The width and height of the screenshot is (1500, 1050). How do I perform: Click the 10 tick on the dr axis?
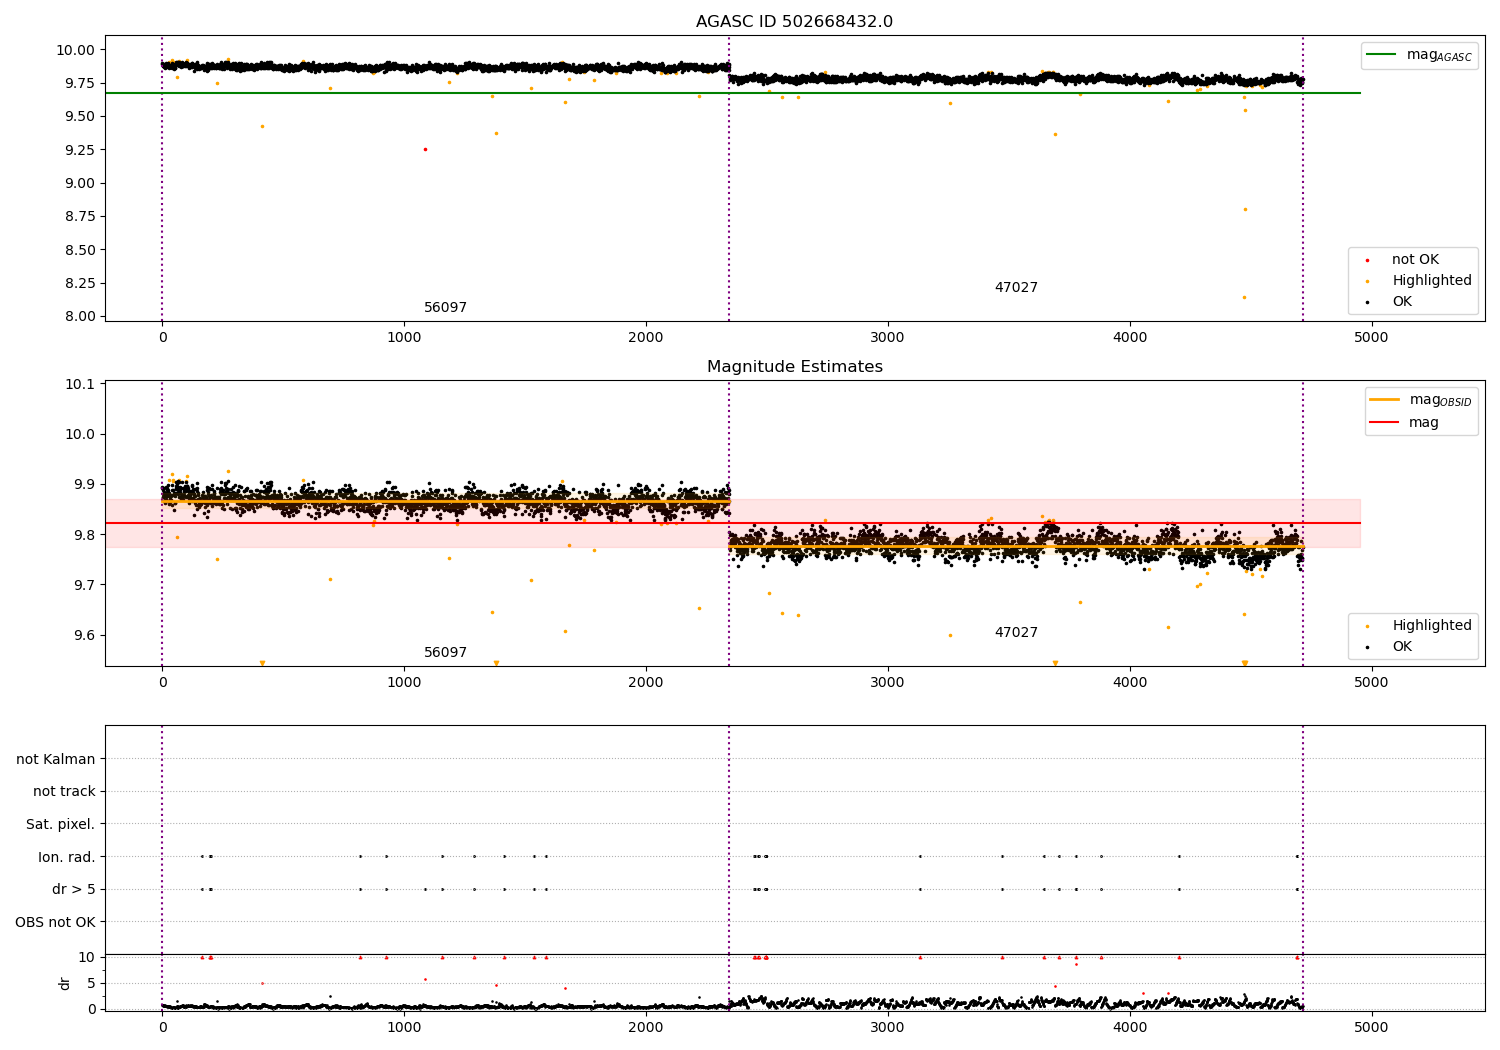(87, 957)
